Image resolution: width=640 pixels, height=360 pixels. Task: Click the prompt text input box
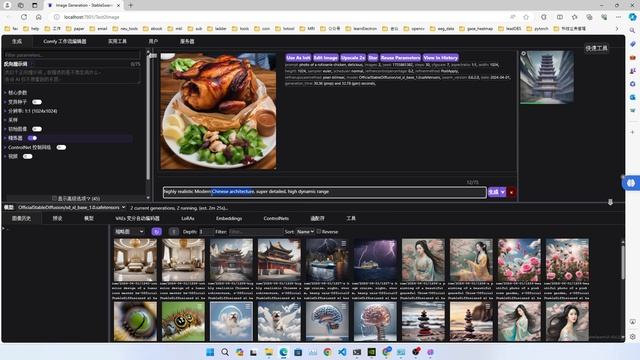coord(325,192)
